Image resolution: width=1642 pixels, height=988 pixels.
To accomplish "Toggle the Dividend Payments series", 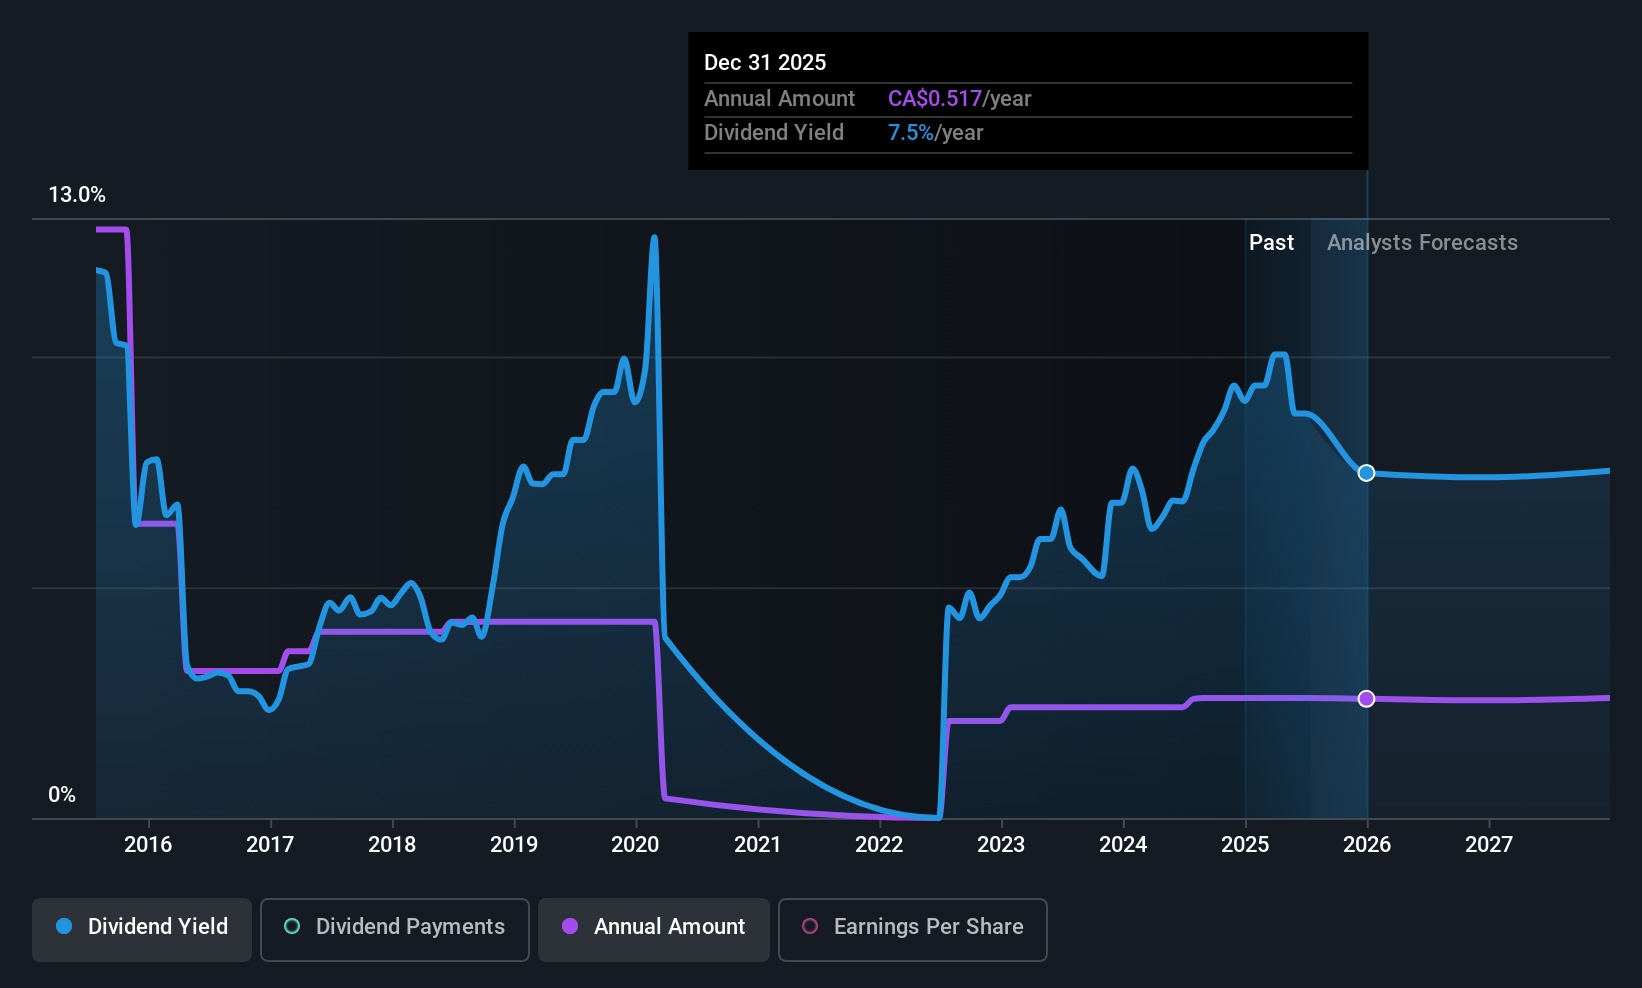I will (x=394, y=929).
